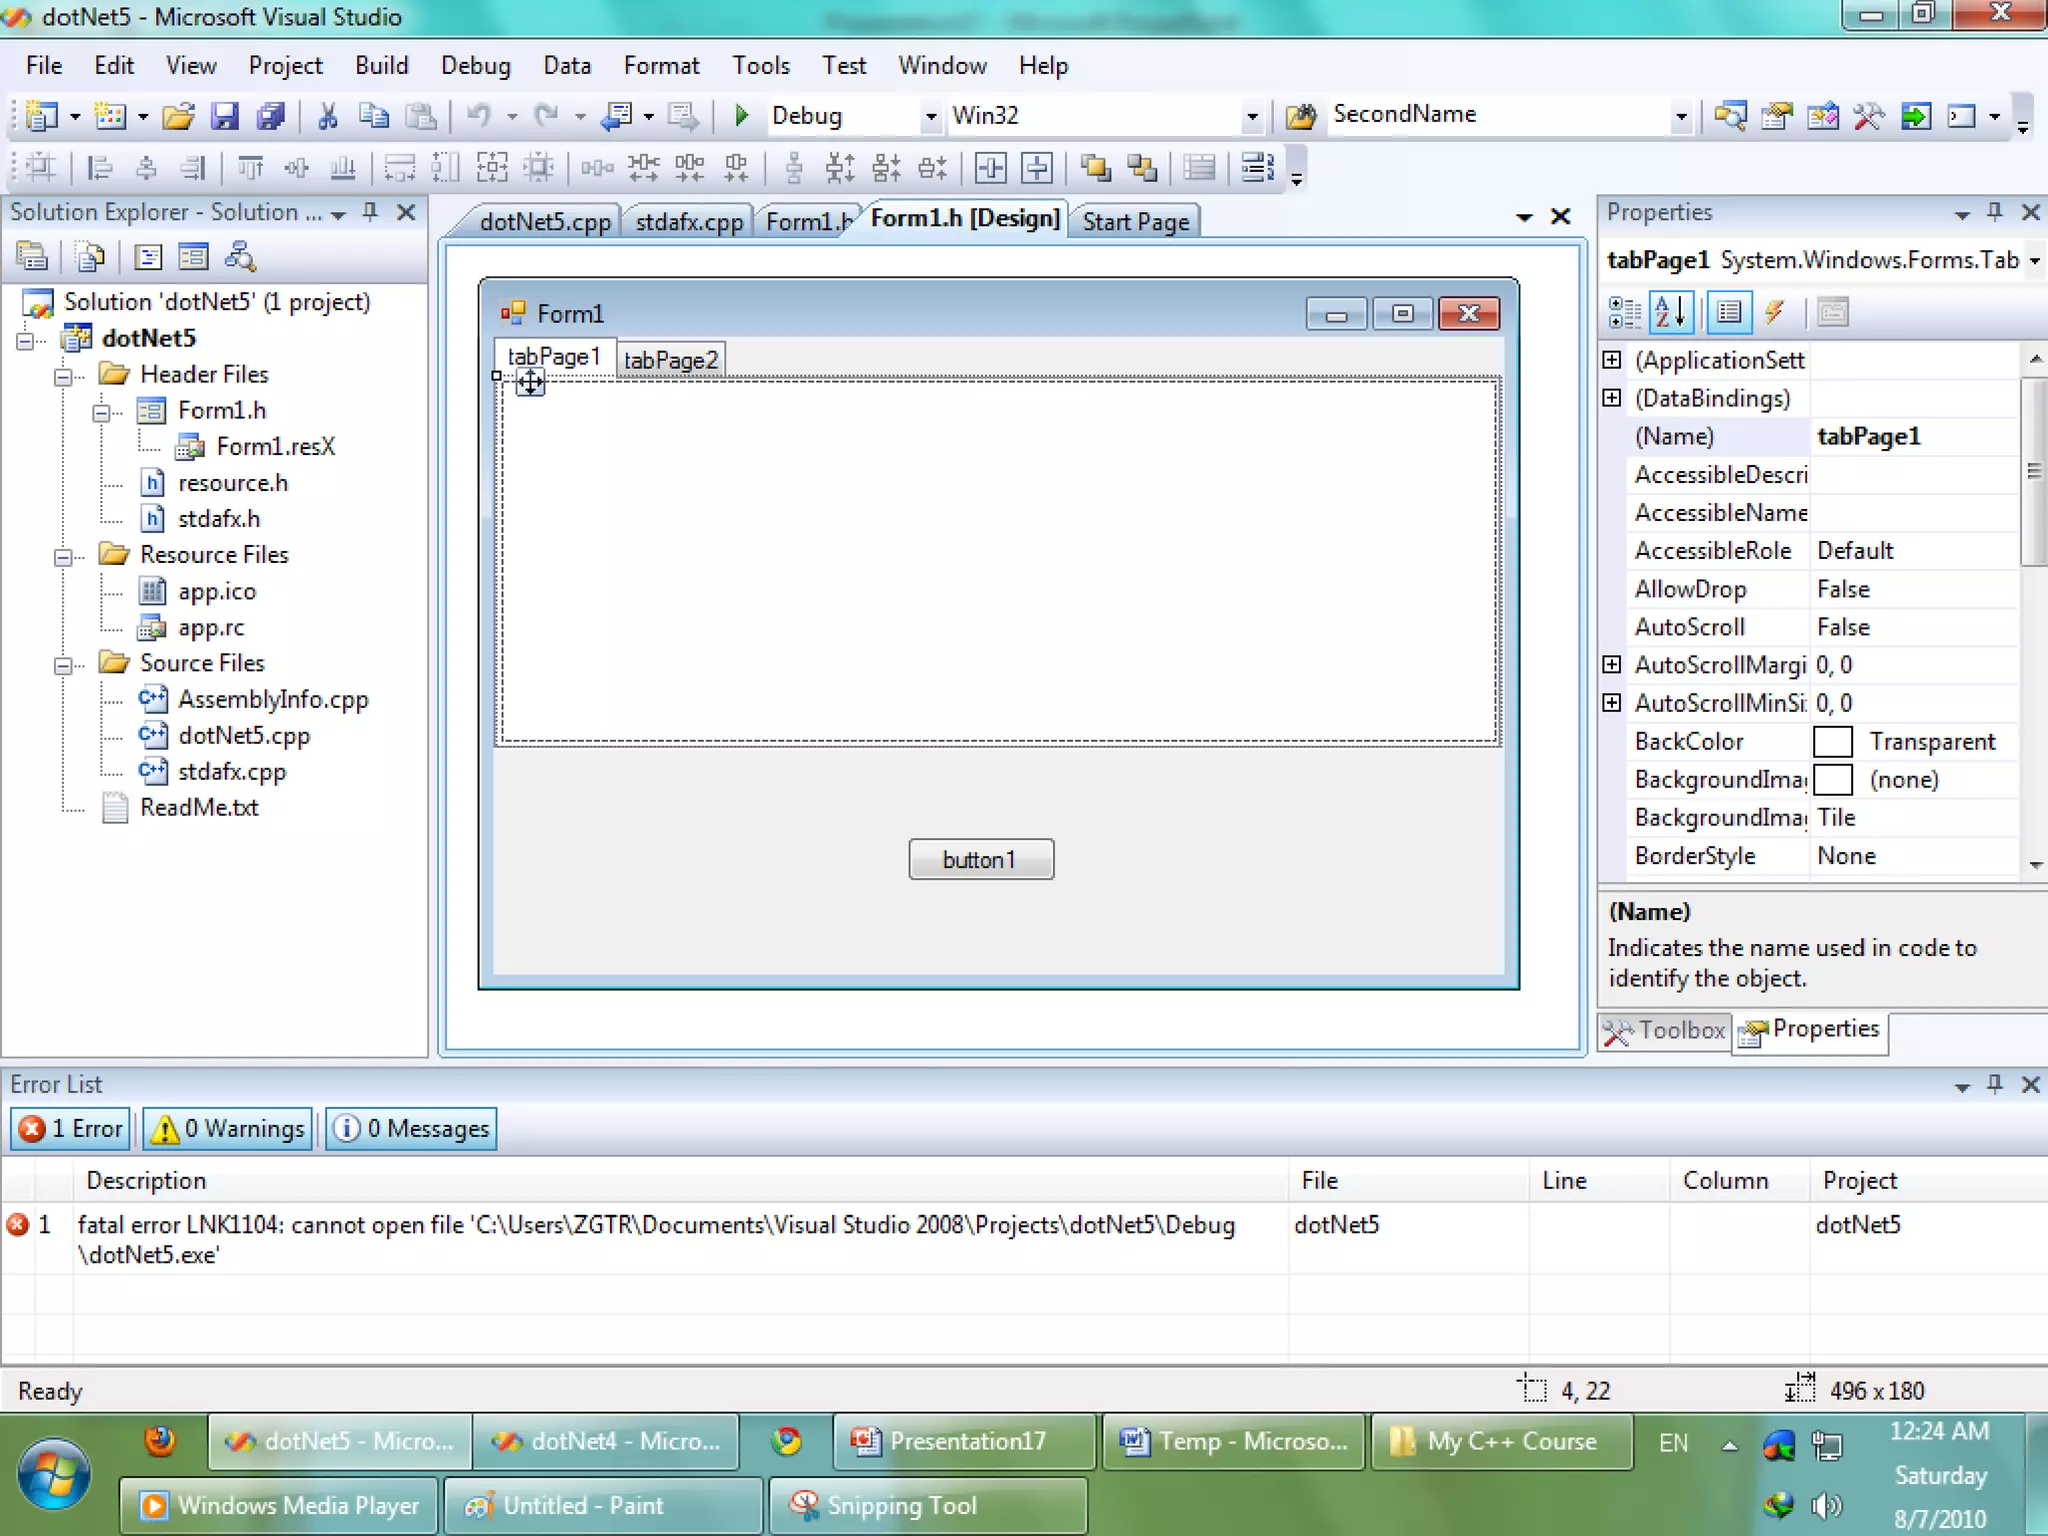Toggle the 0 Warnings filter
This screenshot has height=1536, width=2048.
tap(228, 1128)
